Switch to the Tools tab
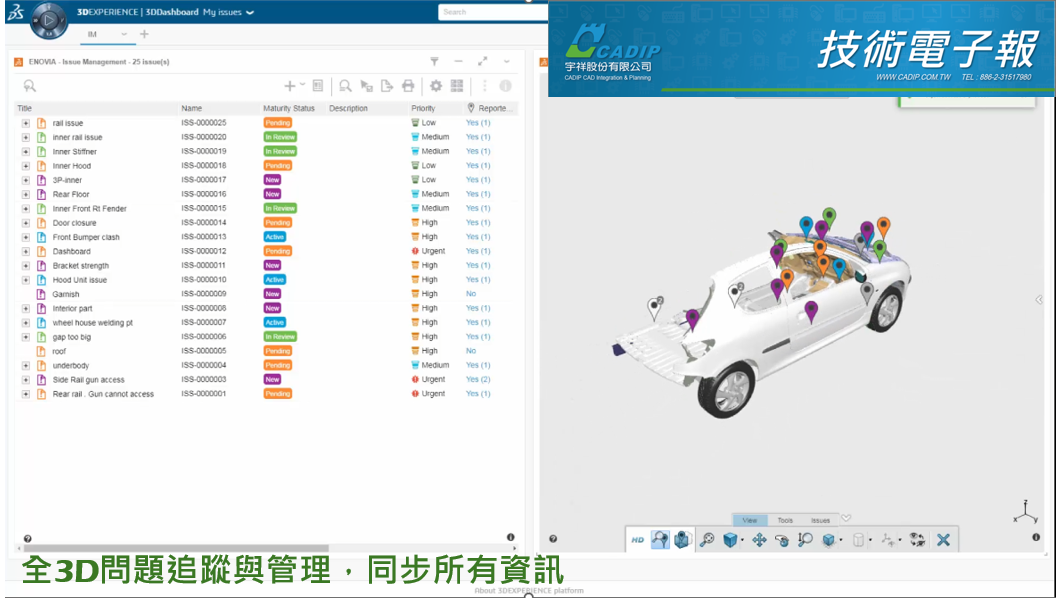Viewport: 1056px width, 610px height. point(785,520)
